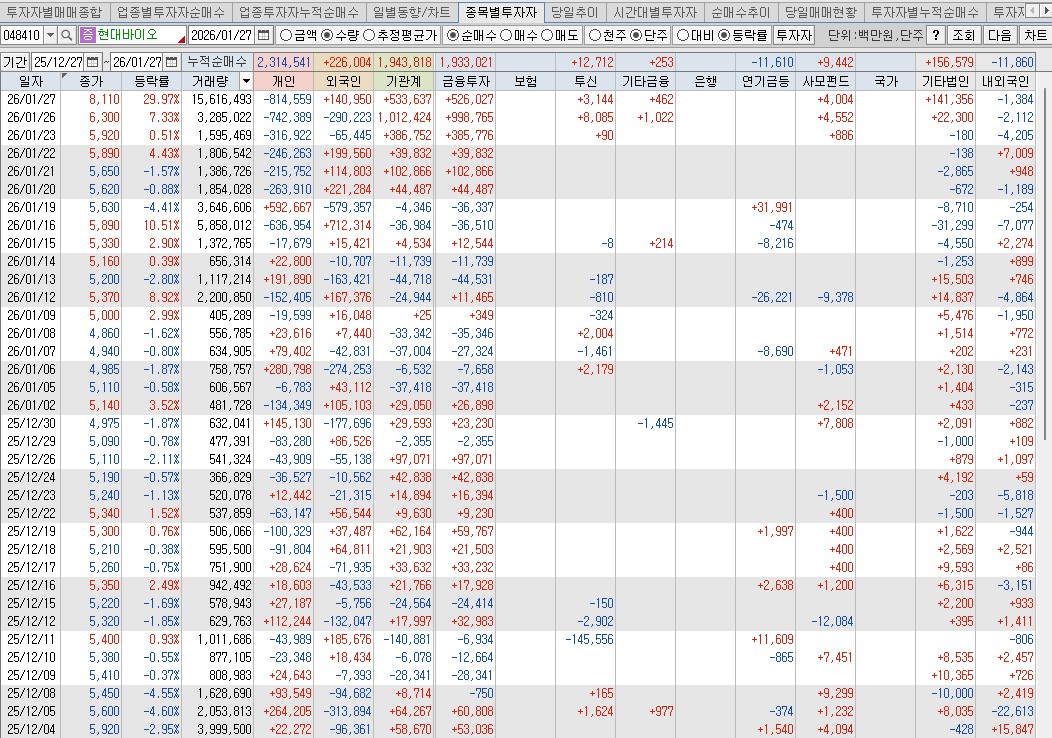This screenshot has height=738, width=1052.
Task: Open the calendar icon for period start 25/12/27
Action: click(x=91, y=61)
